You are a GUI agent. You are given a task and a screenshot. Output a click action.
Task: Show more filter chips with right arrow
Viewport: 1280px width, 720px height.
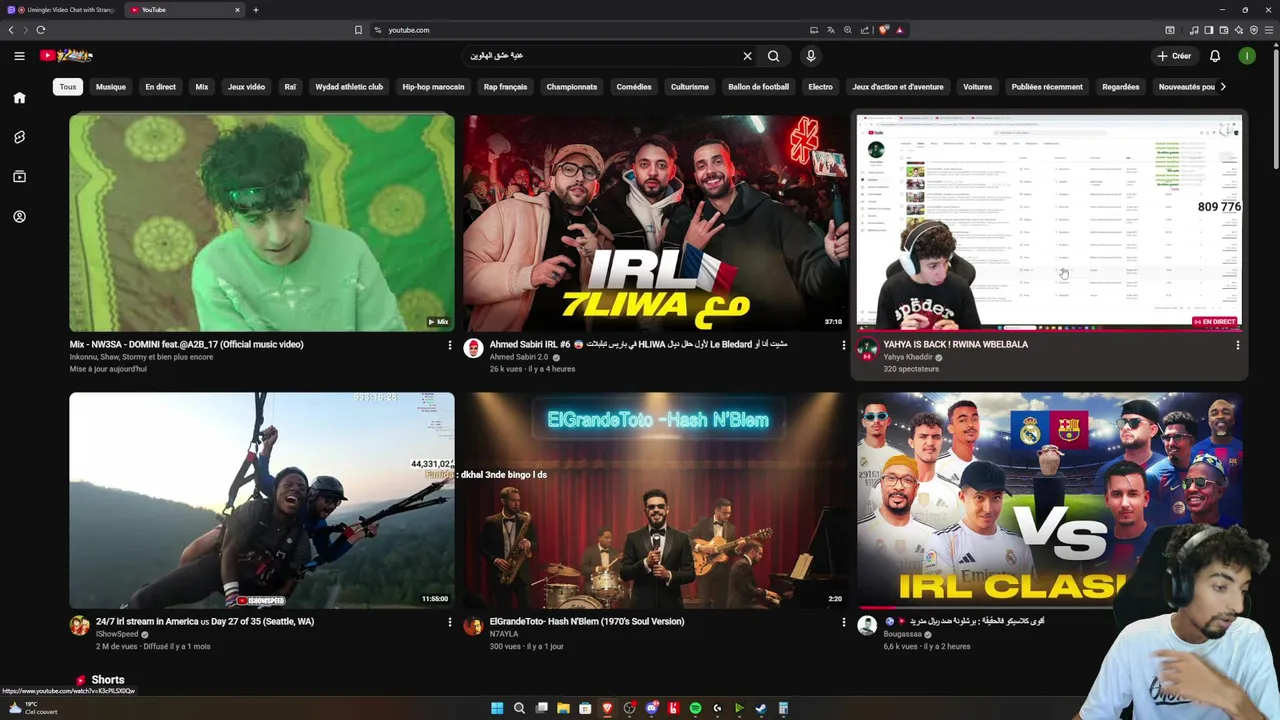point(1222,87)
